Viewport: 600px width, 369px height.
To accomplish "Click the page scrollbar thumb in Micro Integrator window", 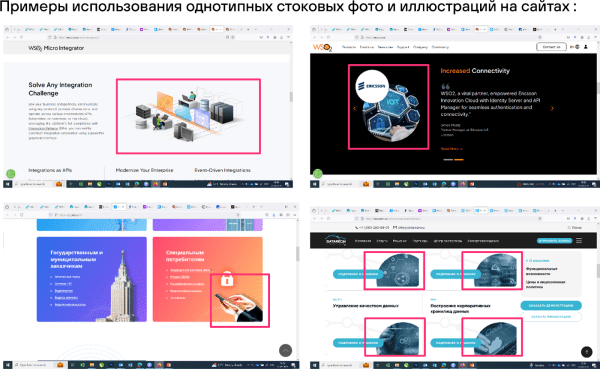I will pyautogui.click(x=291, y=96).
